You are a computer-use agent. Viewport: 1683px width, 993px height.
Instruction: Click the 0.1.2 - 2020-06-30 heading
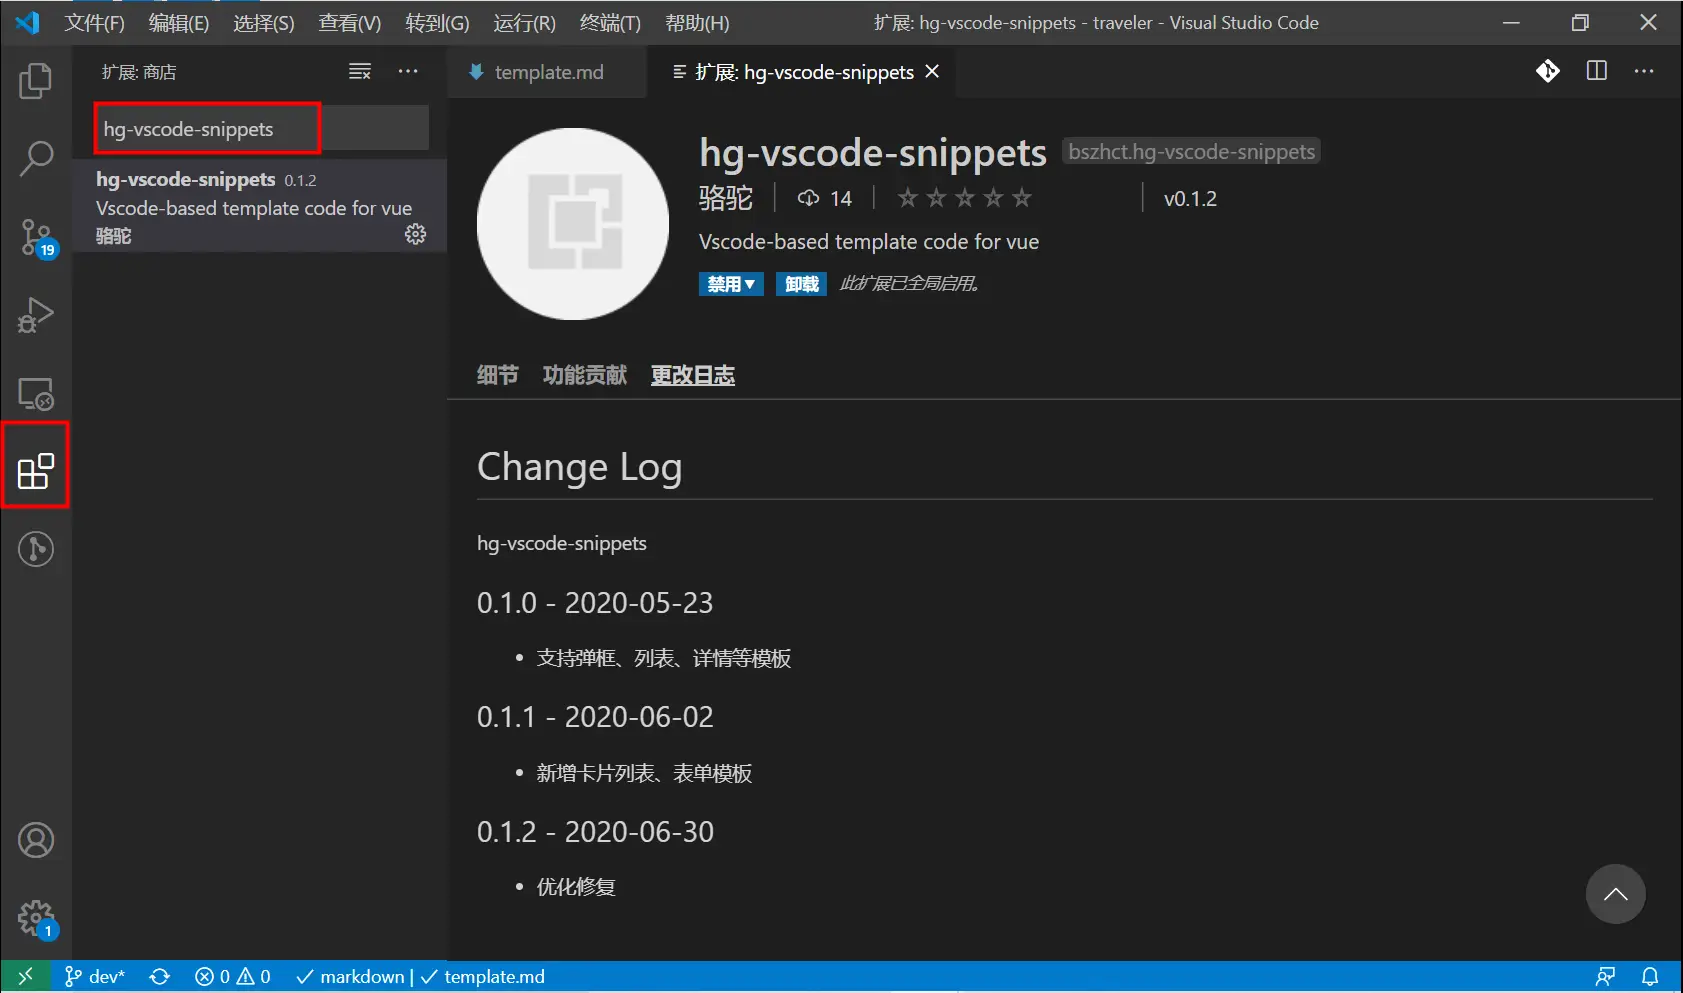click(595, 831)
